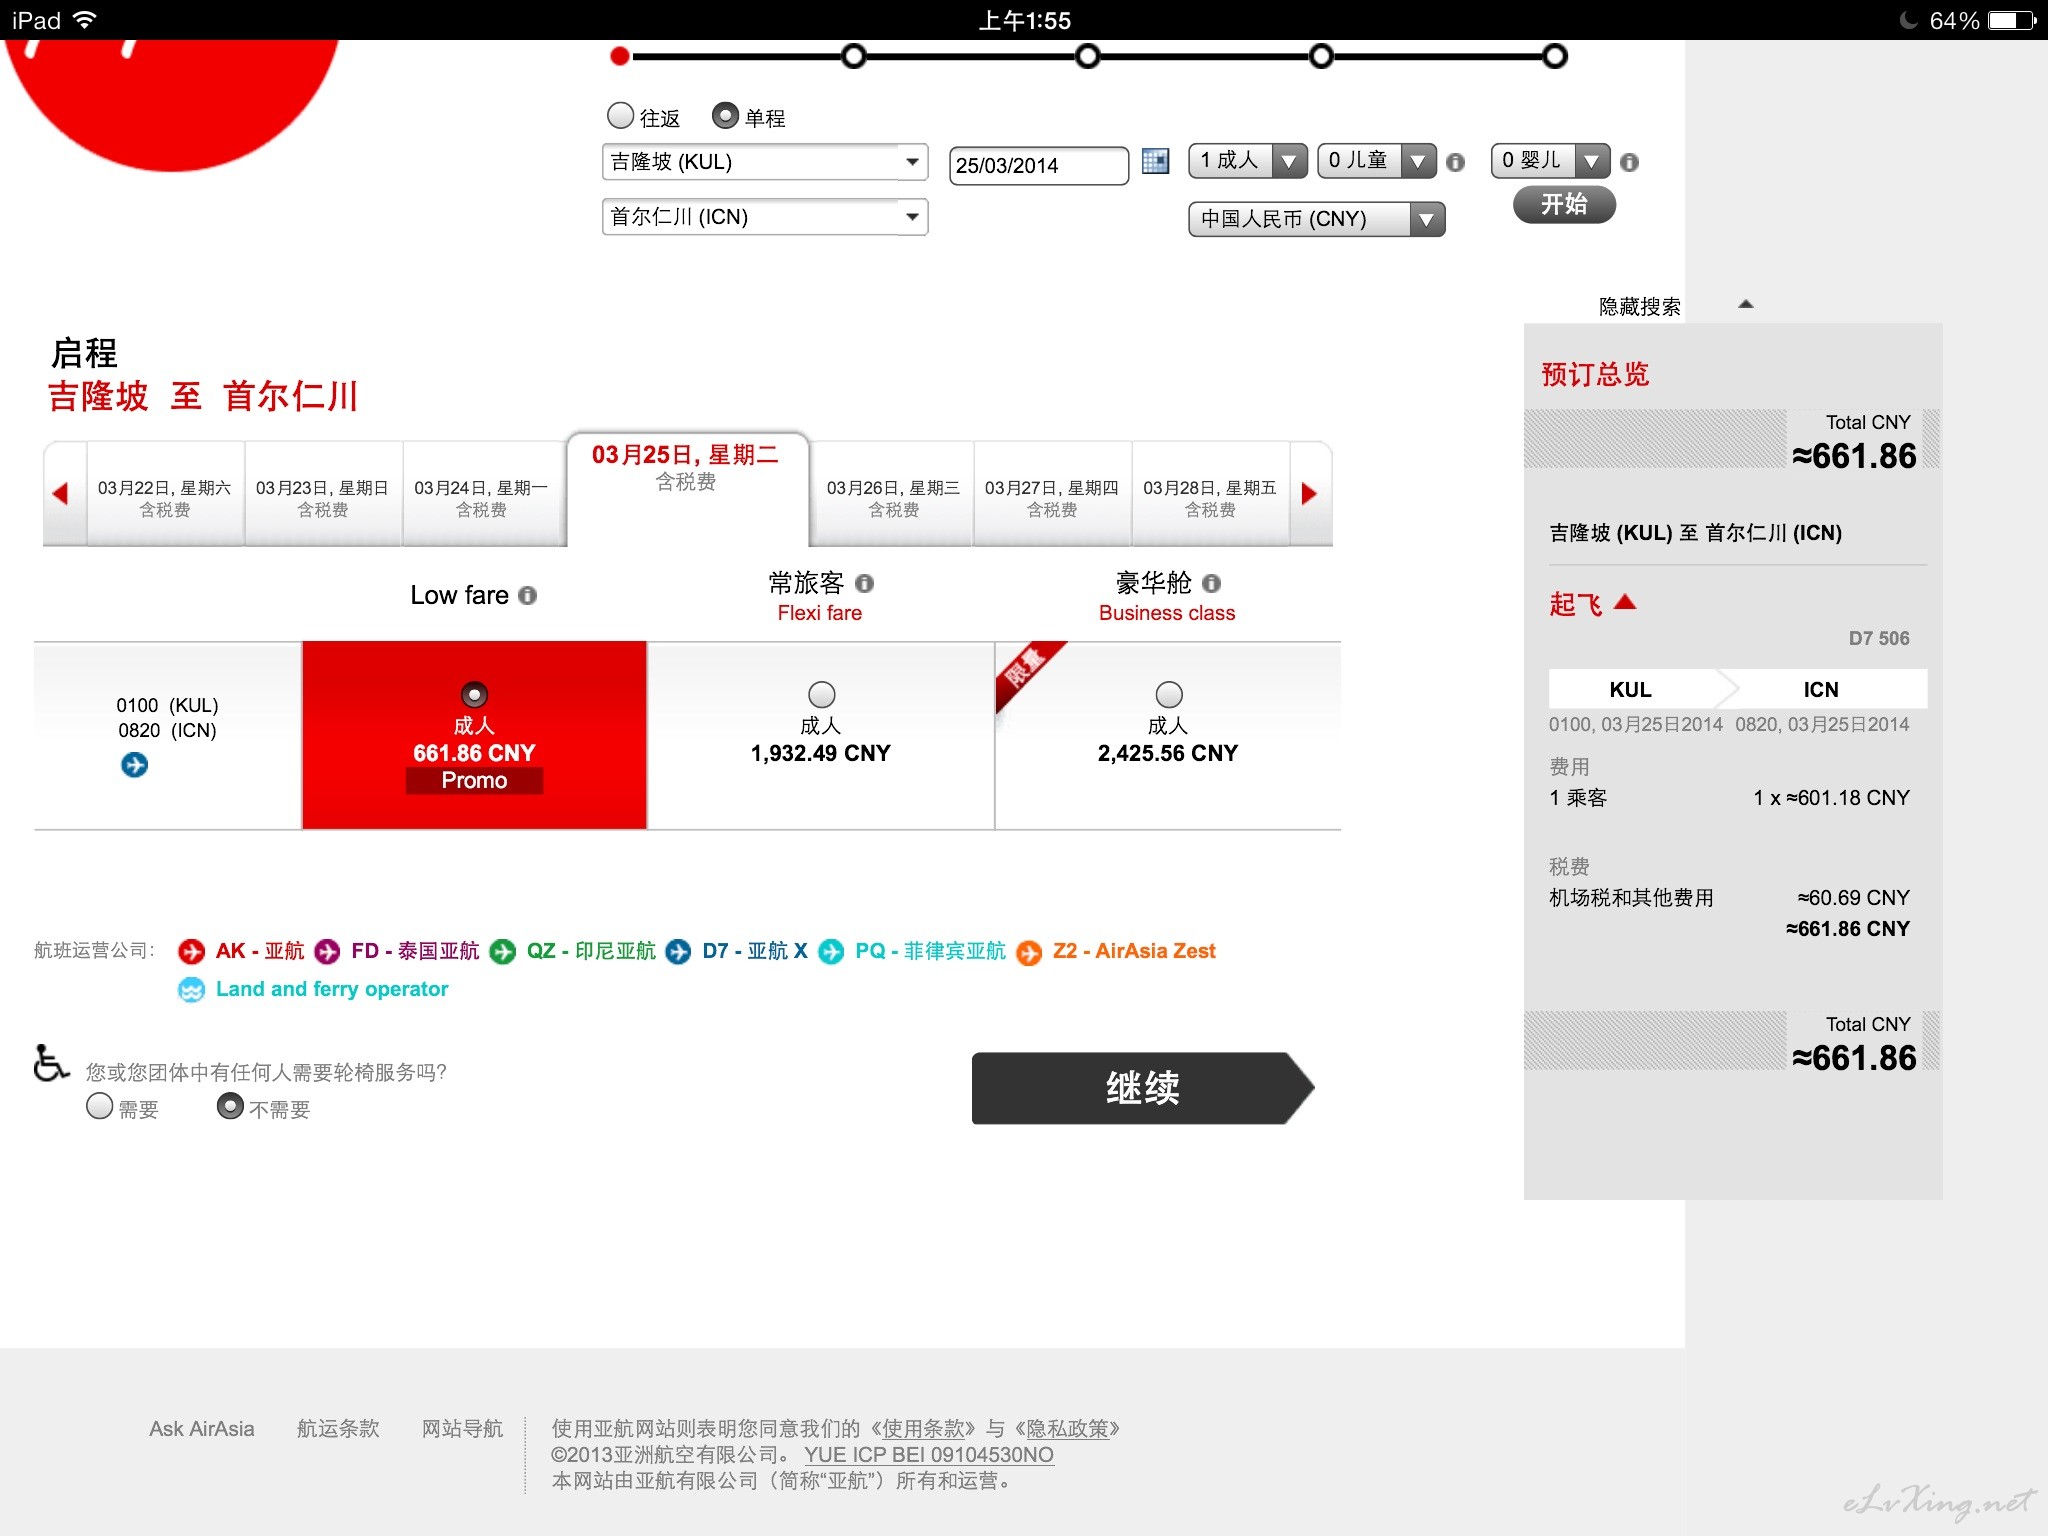Switch to 03月28日 星期五 tab
This screenshot has height=1536, width=2048.
(x=1210, y=497)
